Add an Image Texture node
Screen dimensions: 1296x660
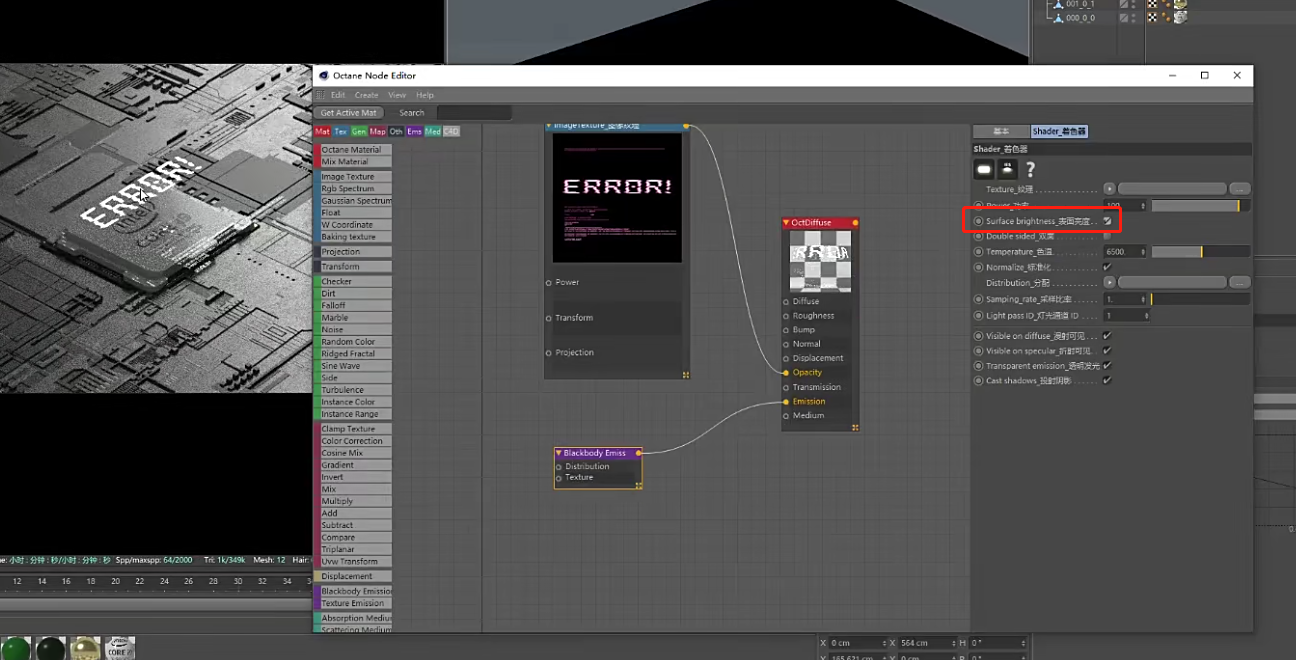pos(354,177)
